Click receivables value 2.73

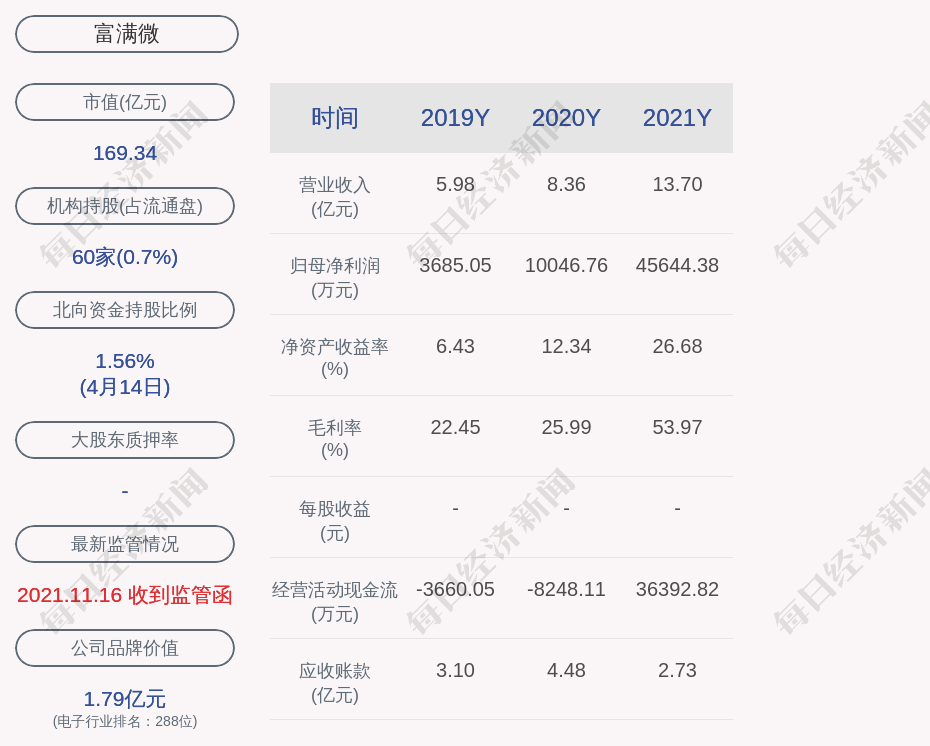[677, 670]
